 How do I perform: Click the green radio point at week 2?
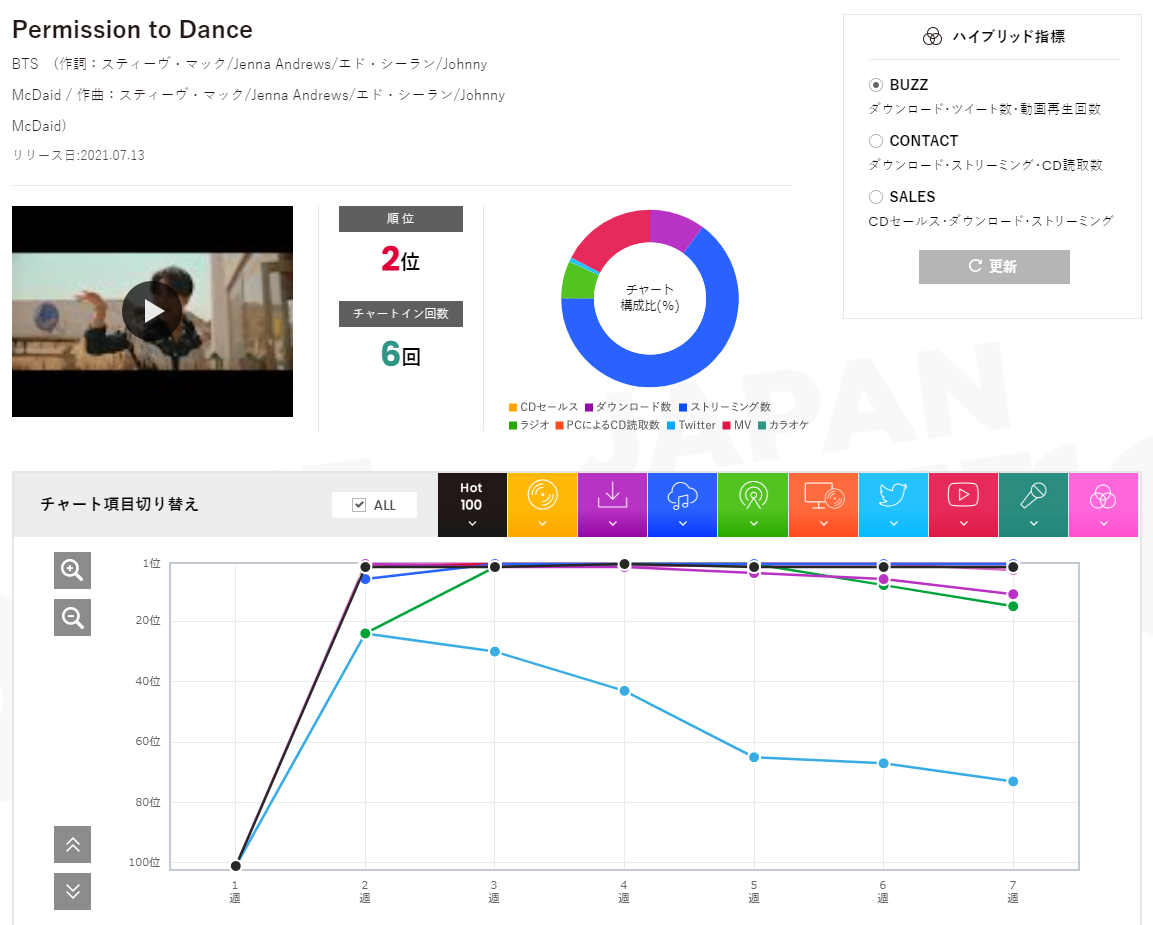coord(365,633)
